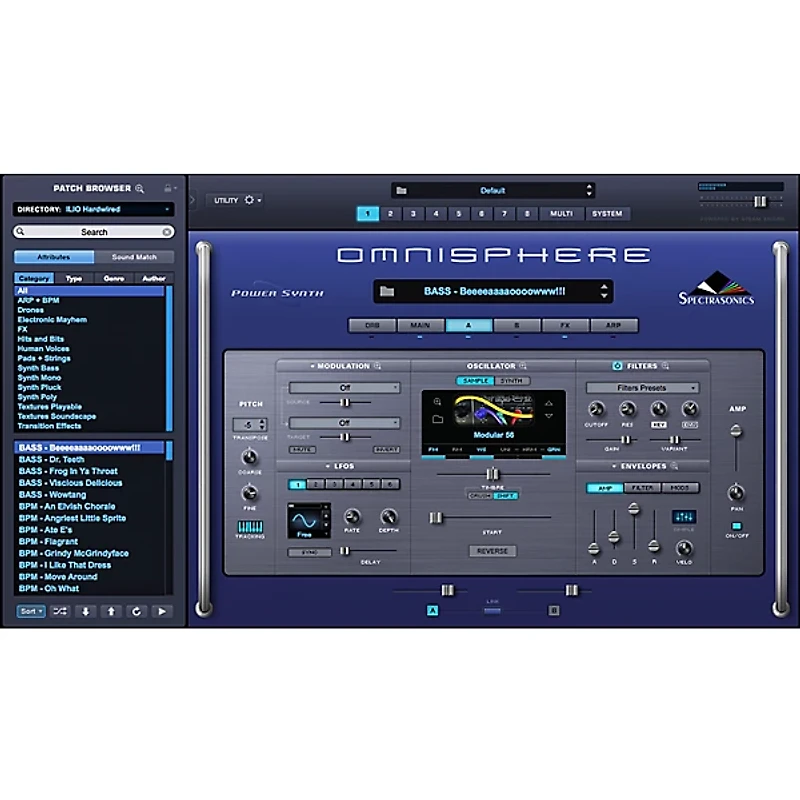Open the patch browser search magnifier

pyautogui.click(x=141, y=189)
